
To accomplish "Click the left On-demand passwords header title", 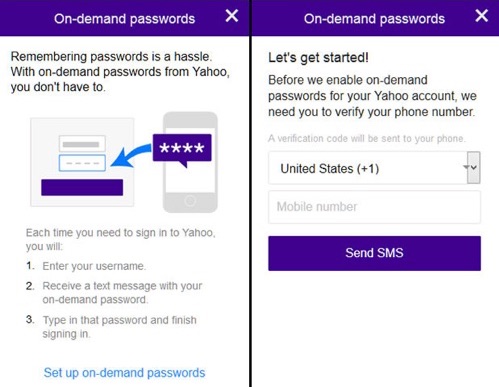I will coord(124,19).
